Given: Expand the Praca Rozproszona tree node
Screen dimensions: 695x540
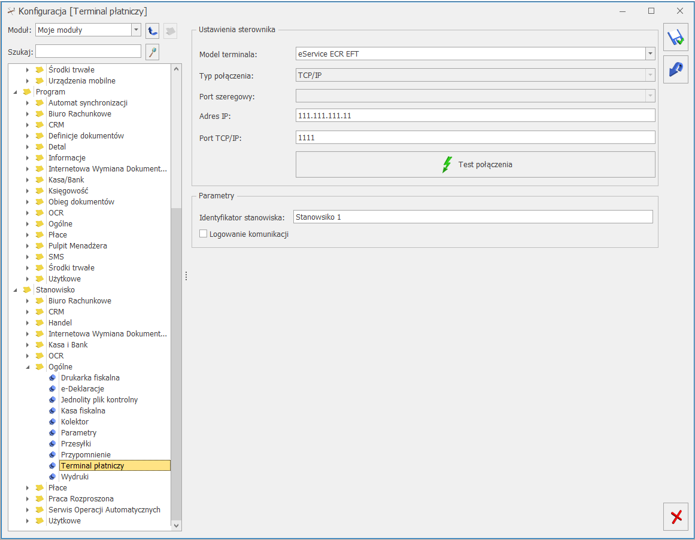Looking at the screenshot, I should 28,499.
